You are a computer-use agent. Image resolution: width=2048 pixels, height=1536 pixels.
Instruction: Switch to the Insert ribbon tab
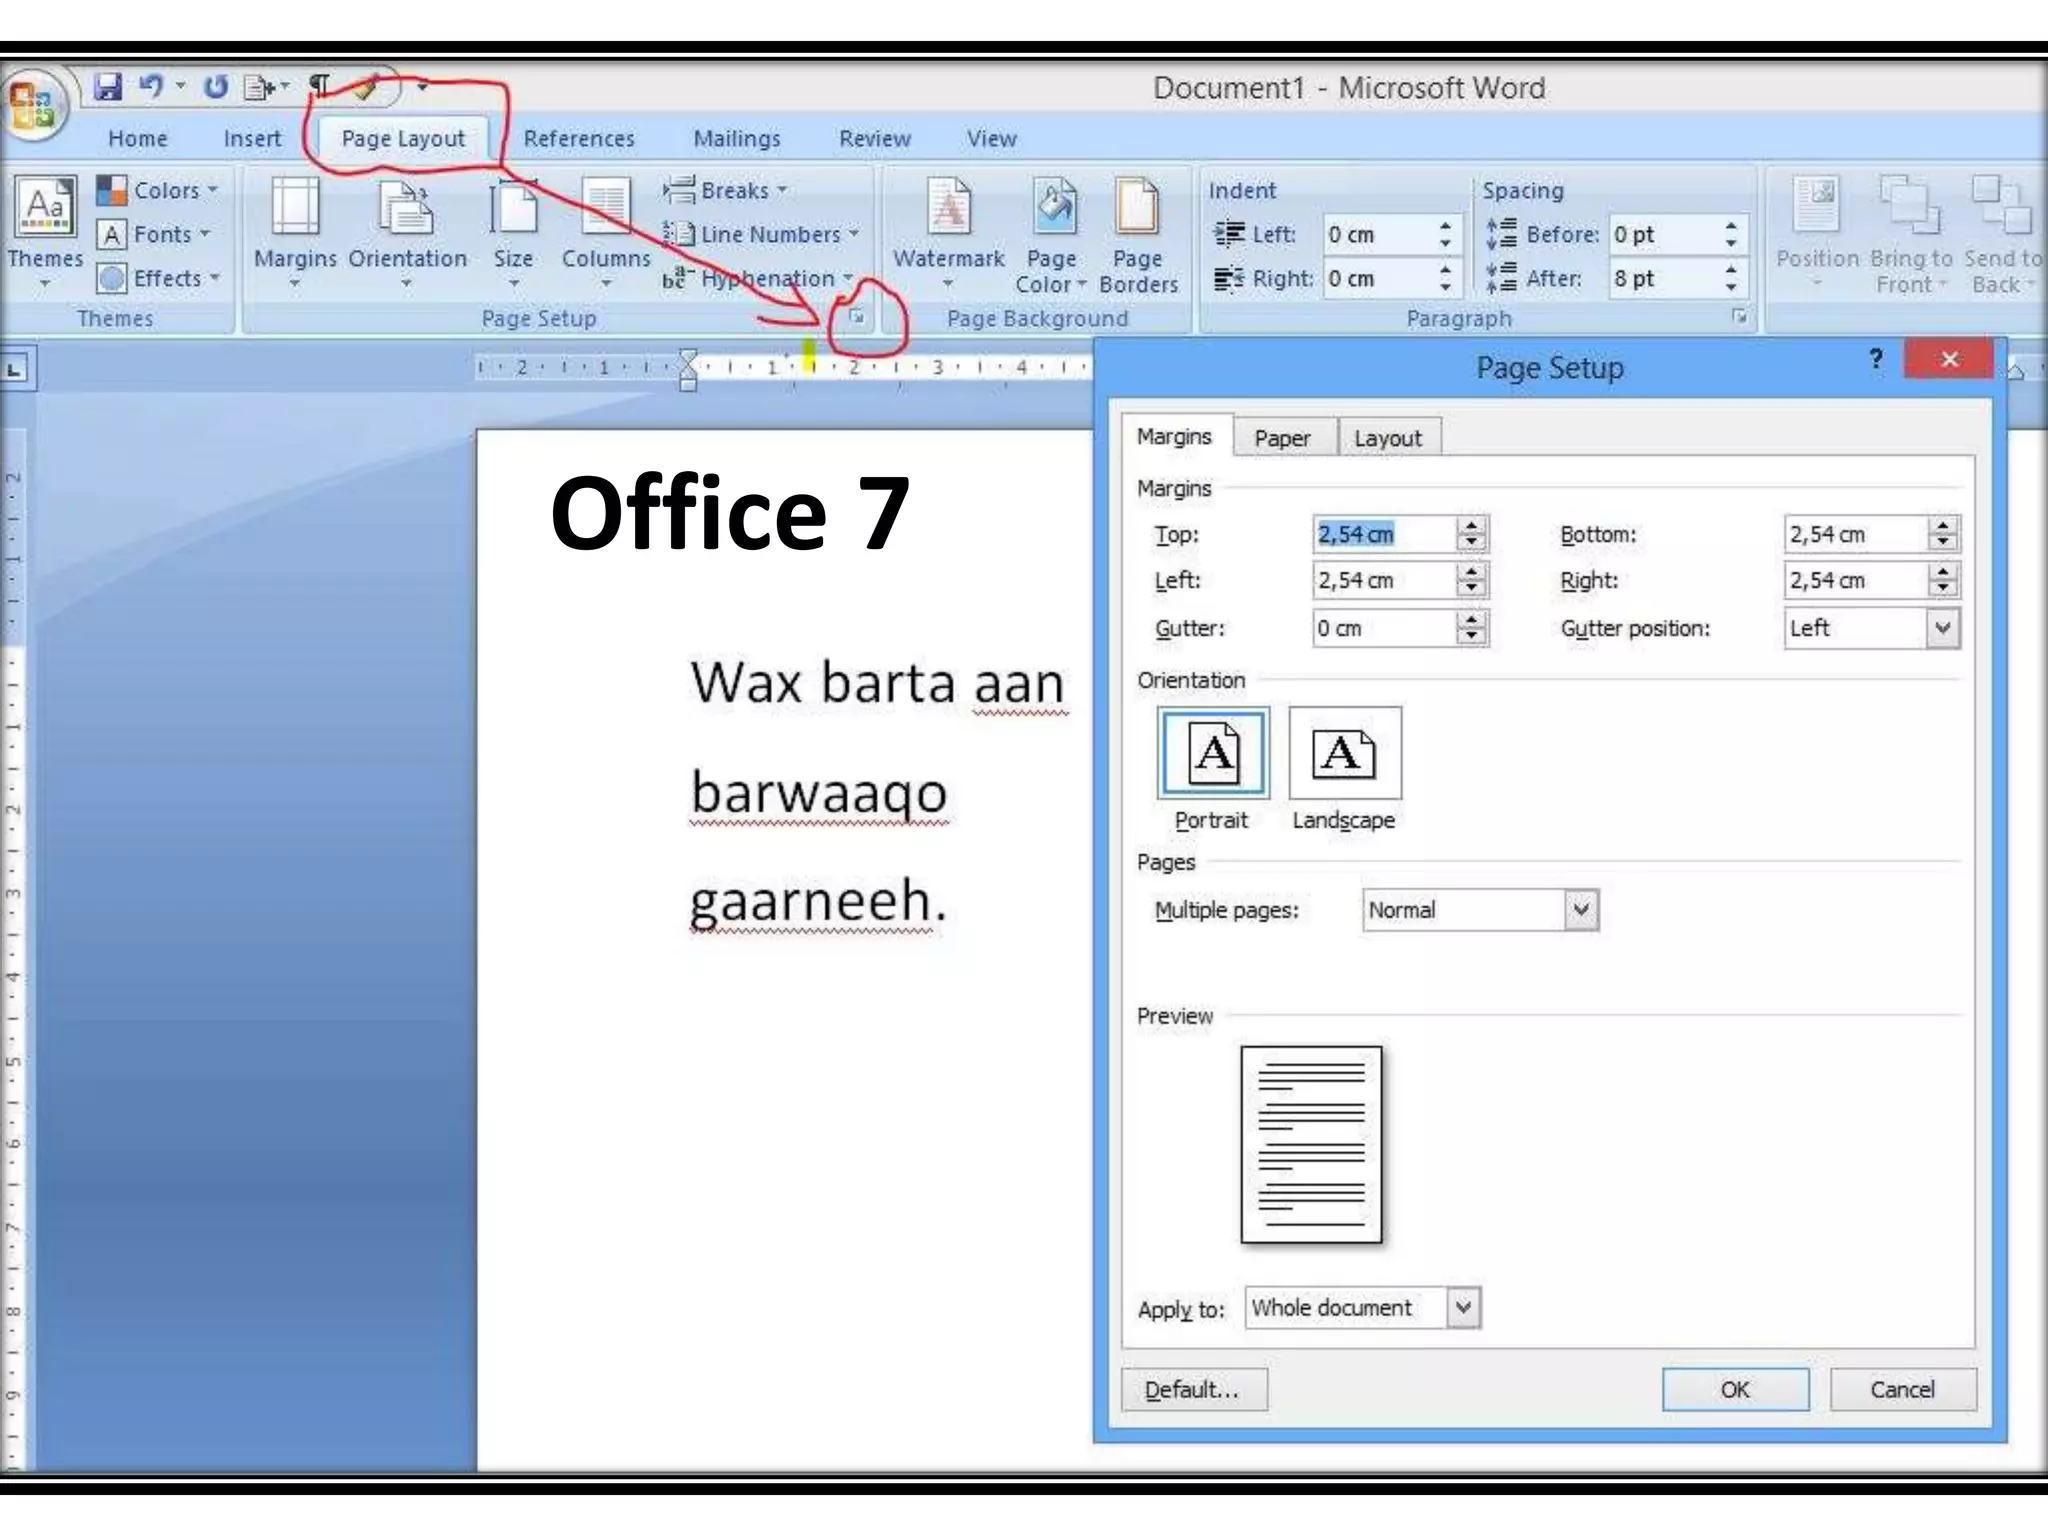click(x=252, y=139)
